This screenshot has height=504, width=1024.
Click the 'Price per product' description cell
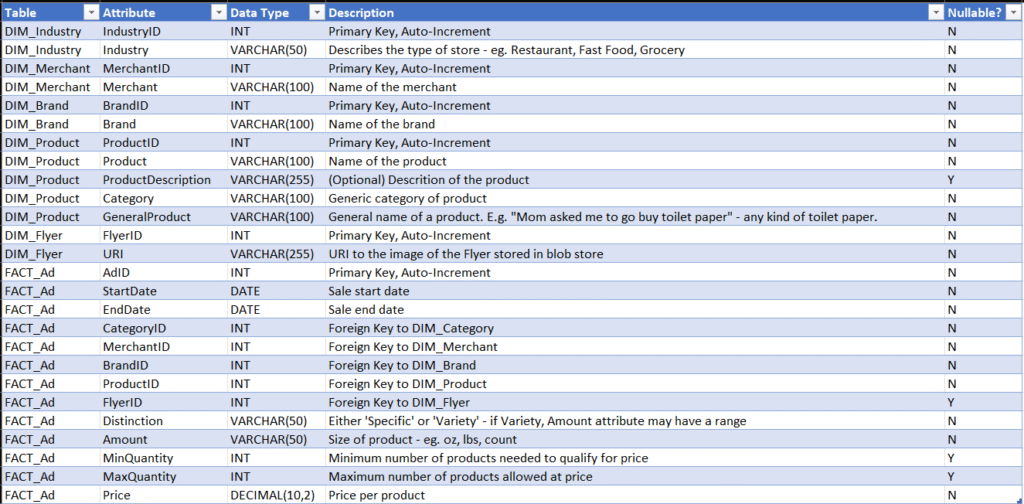634,496
